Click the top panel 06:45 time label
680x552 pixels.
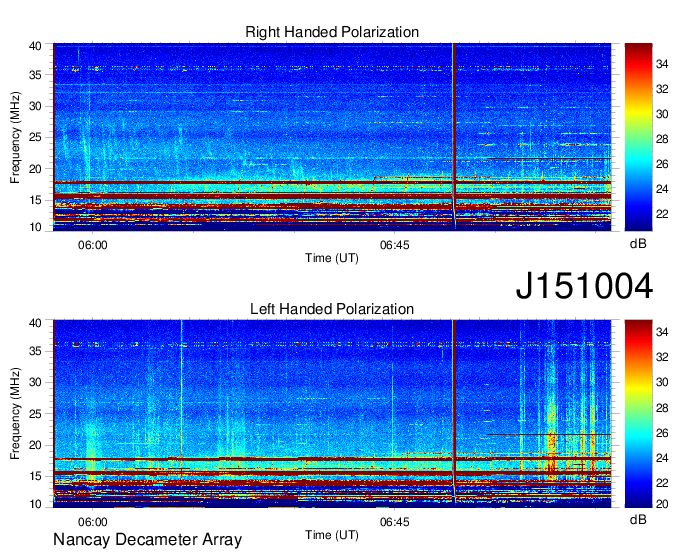pyautogui.click(x=394, y=245)
